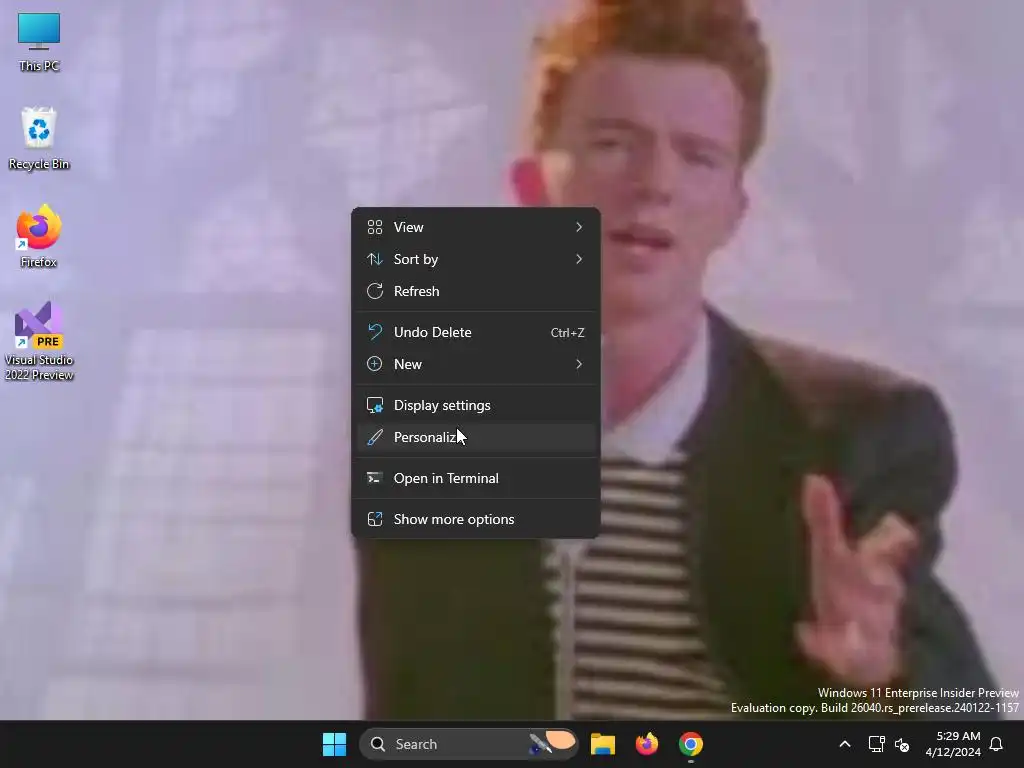Show hidden icons tray chevron
The image size is (1024, 768).
click(844, 744)
